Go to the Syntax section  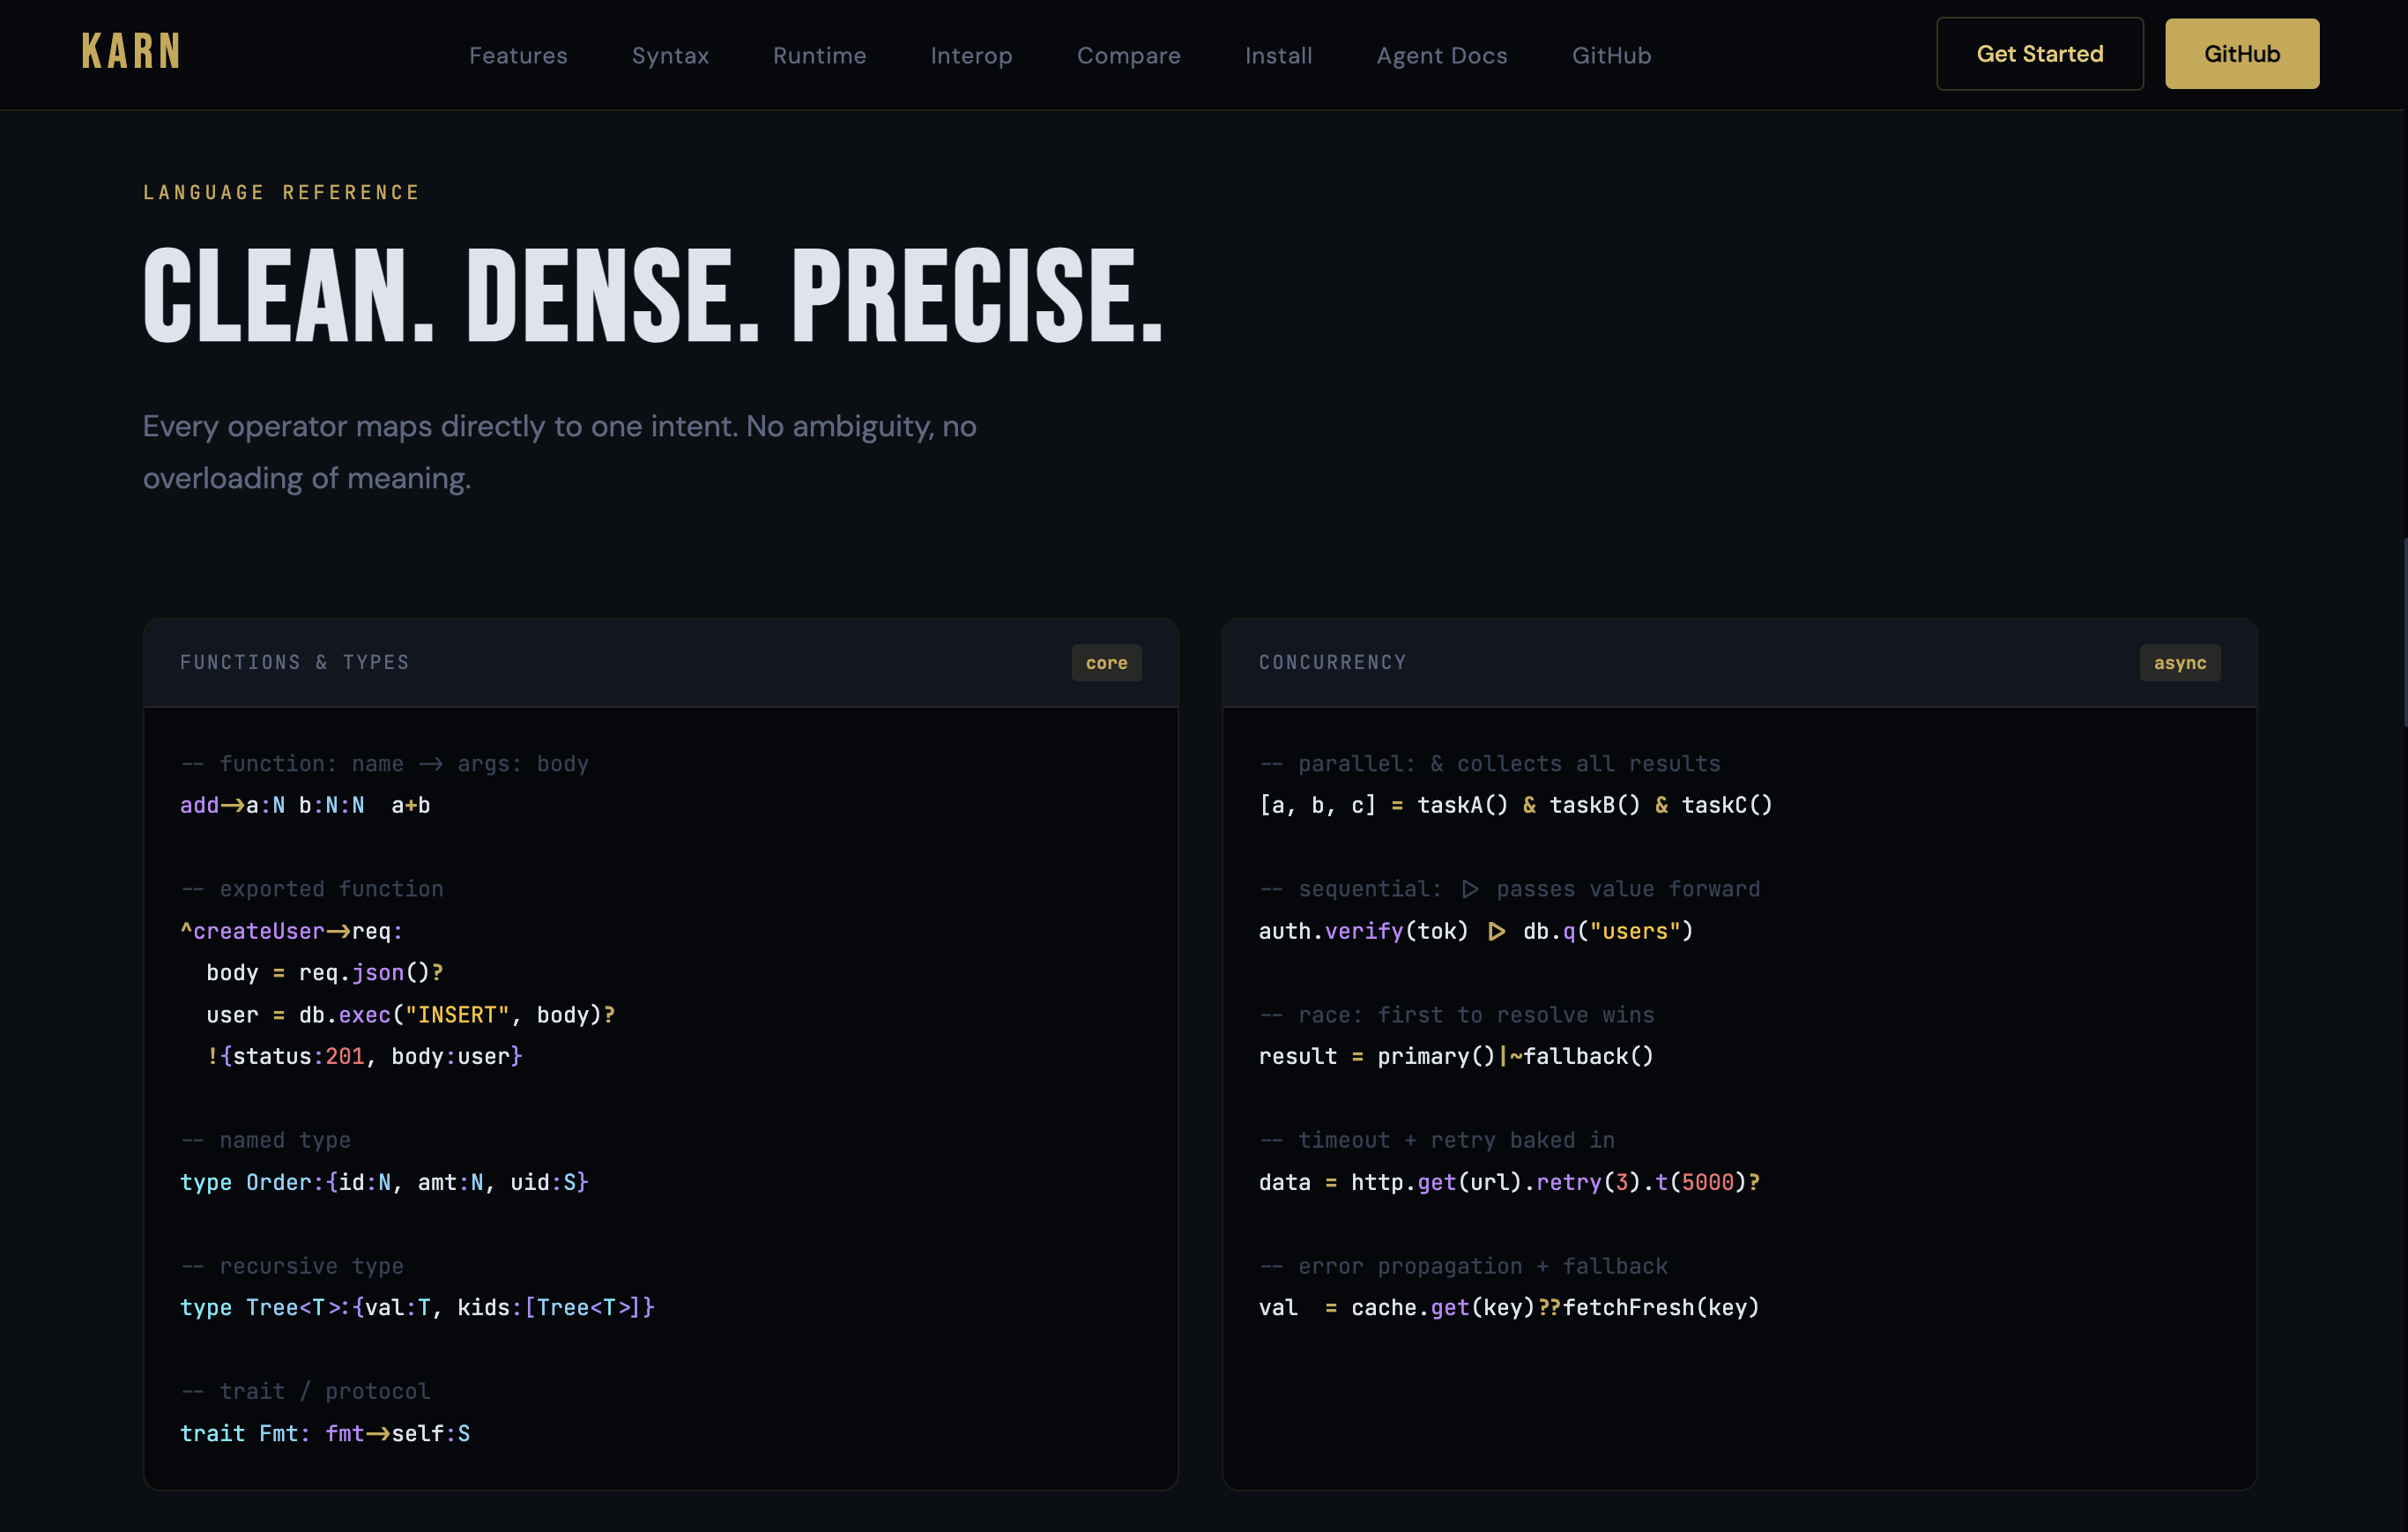click(670, 56)
